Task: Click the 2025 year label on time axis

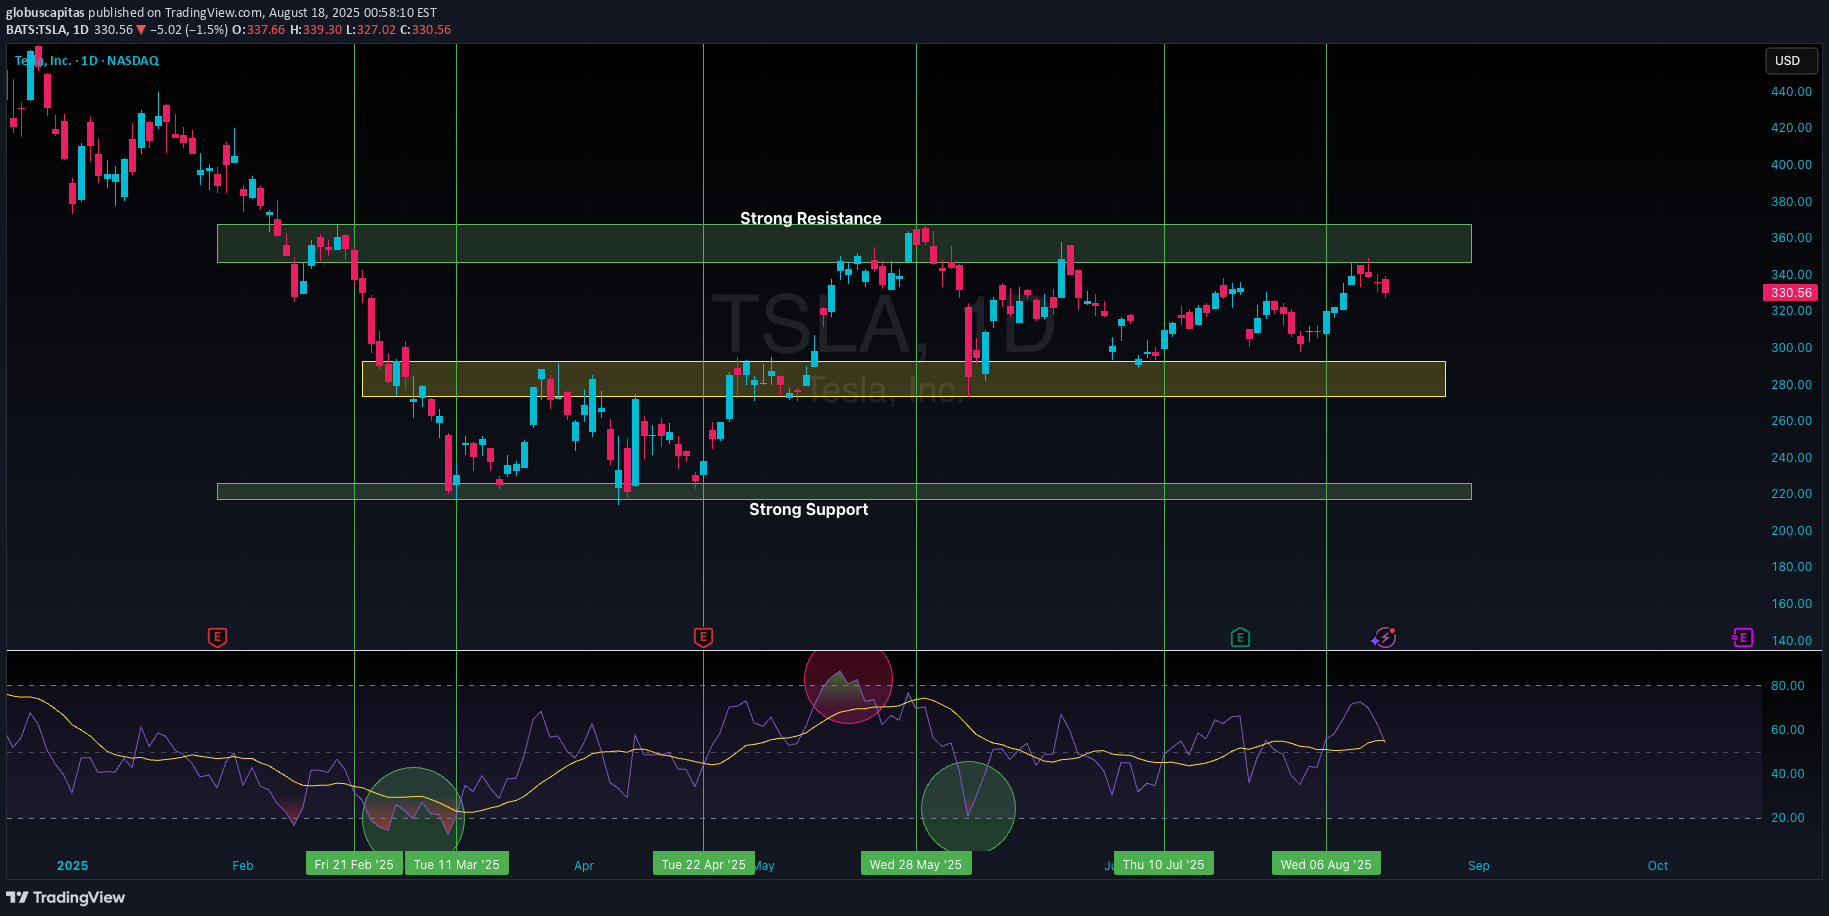Action: [73, 866]
